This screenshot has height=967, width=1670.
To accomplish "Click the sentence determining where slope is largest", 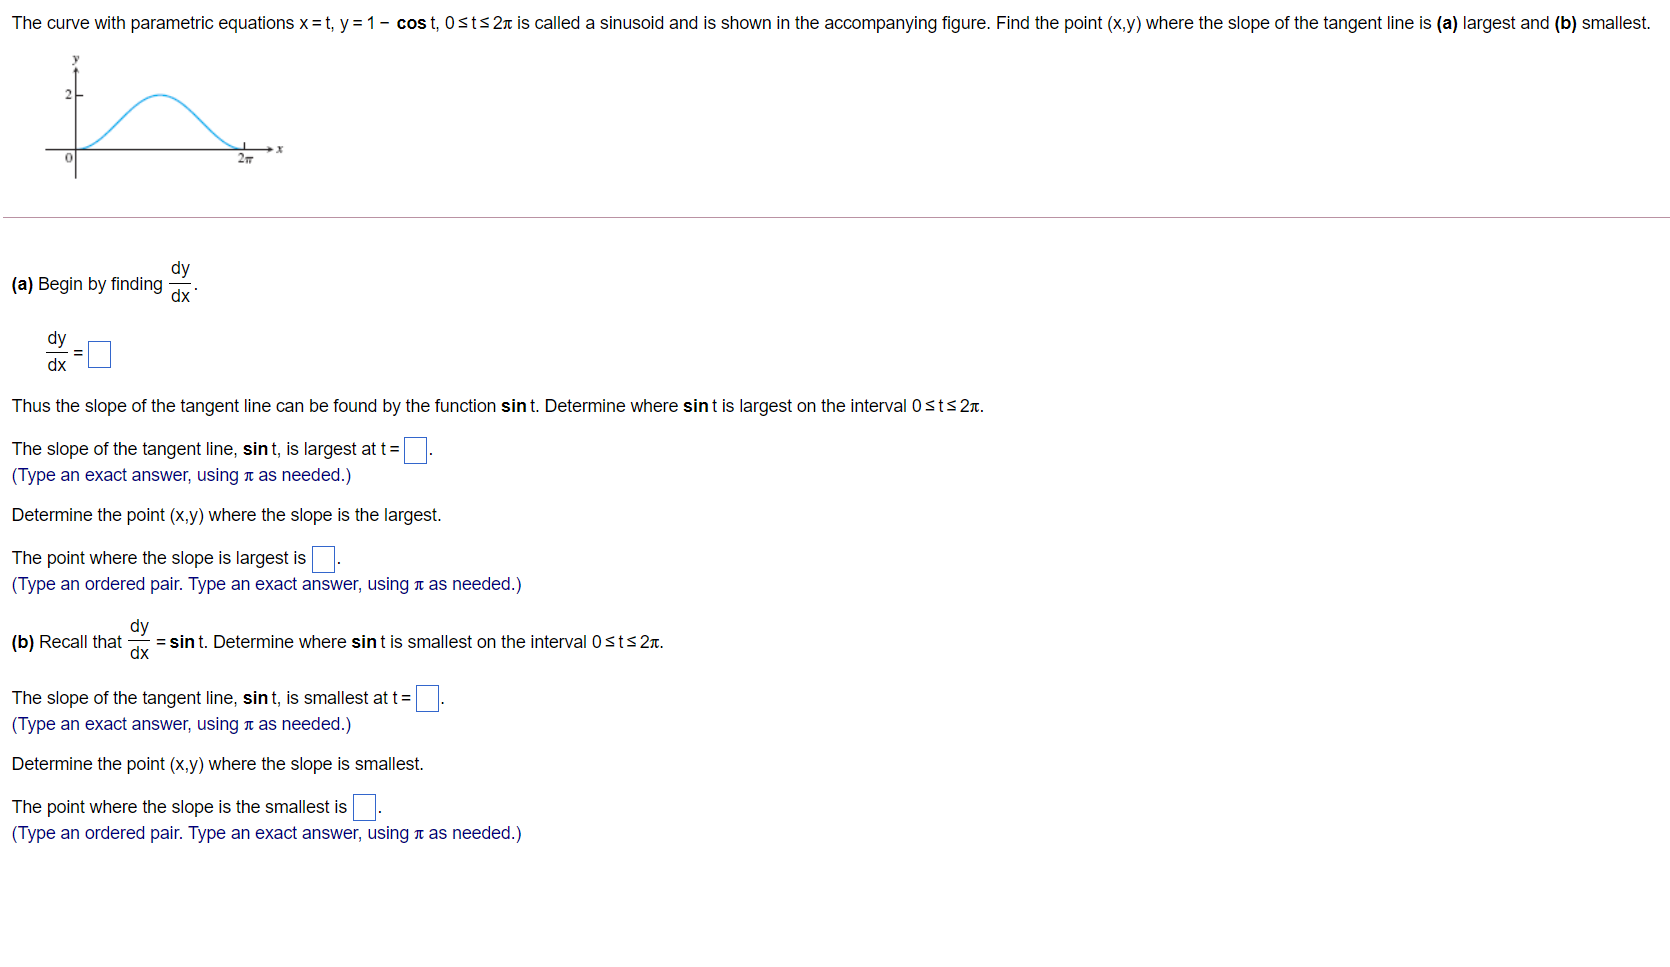I will pos(225,515).
